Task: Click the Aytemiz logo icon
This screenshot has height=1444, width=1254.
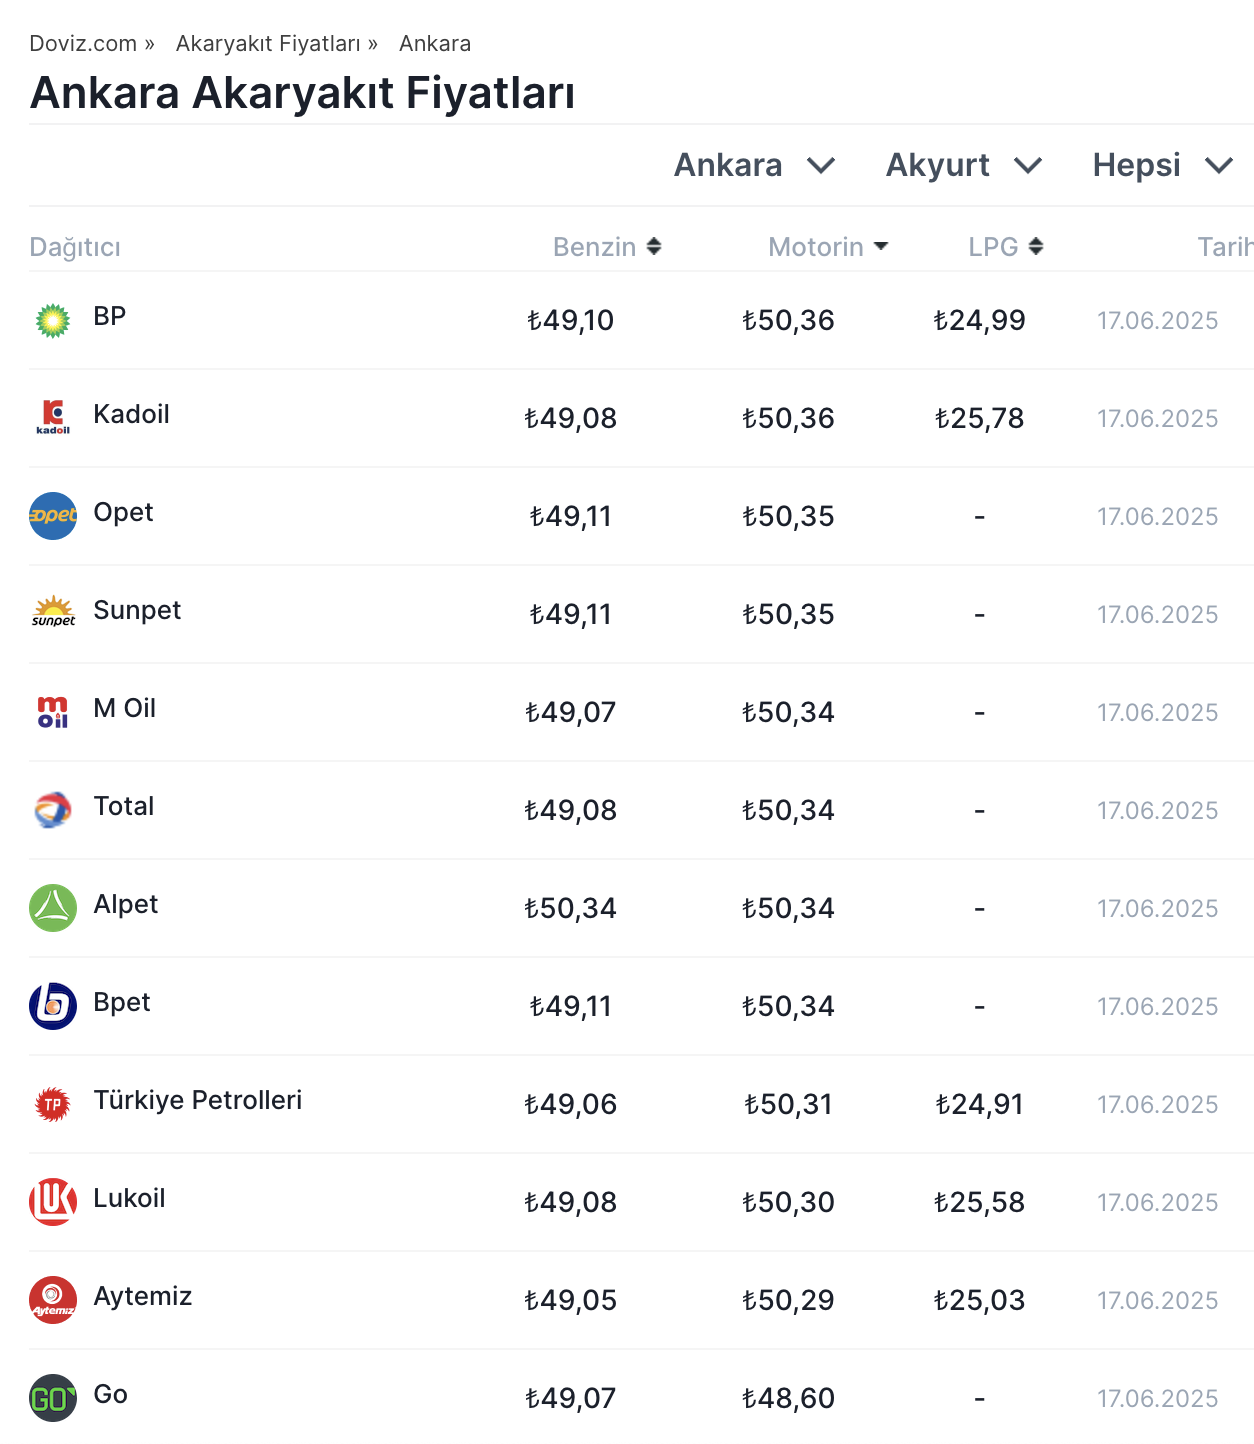Action: click(53, 1300)
